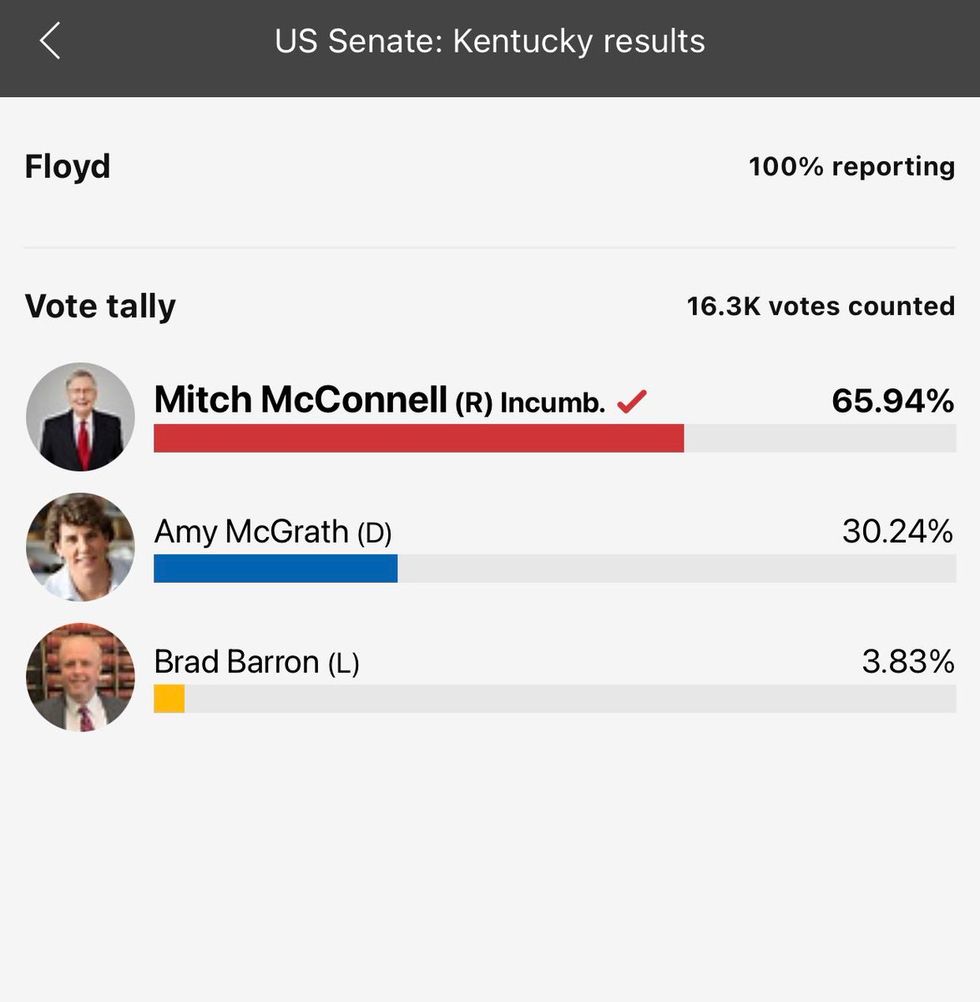Click the red winner checkmark

(632, 401)
